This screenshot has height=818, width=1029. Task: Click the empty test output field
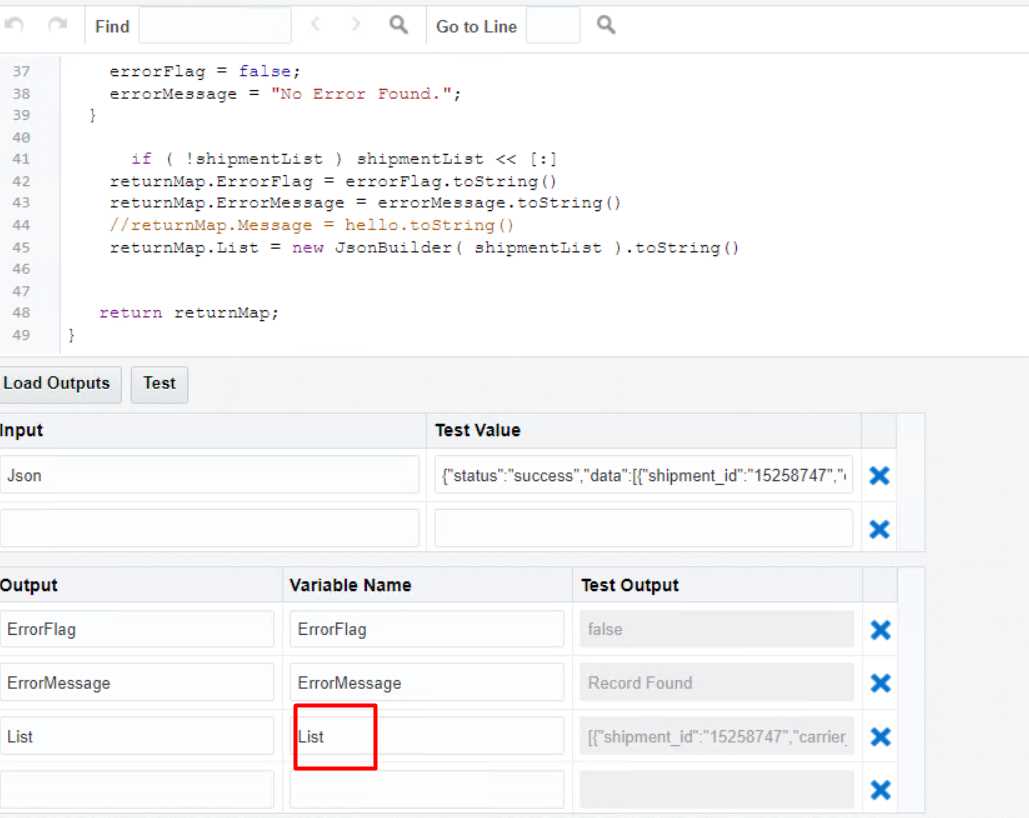717,790
